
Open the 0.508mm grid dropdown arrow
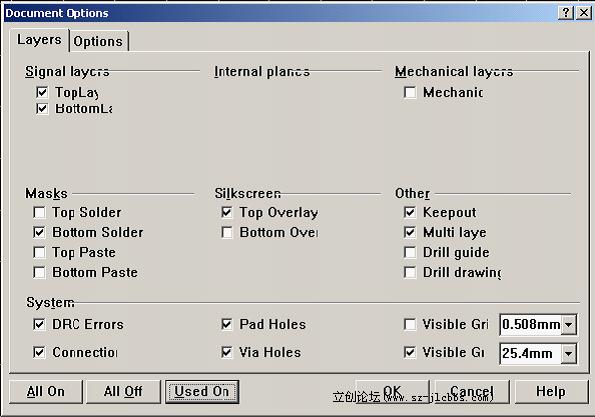569,325
